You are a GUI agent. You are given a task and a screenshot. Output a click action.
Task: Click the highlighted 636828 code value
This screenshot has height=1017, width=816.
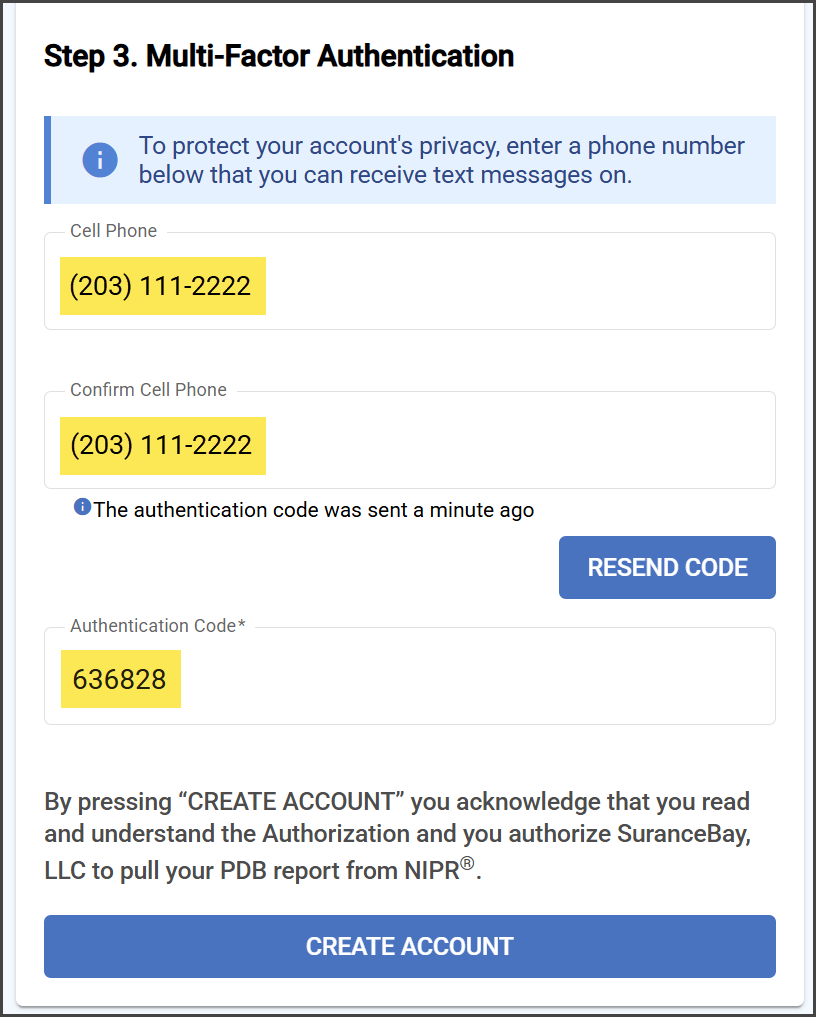click(x=121, y=679)
